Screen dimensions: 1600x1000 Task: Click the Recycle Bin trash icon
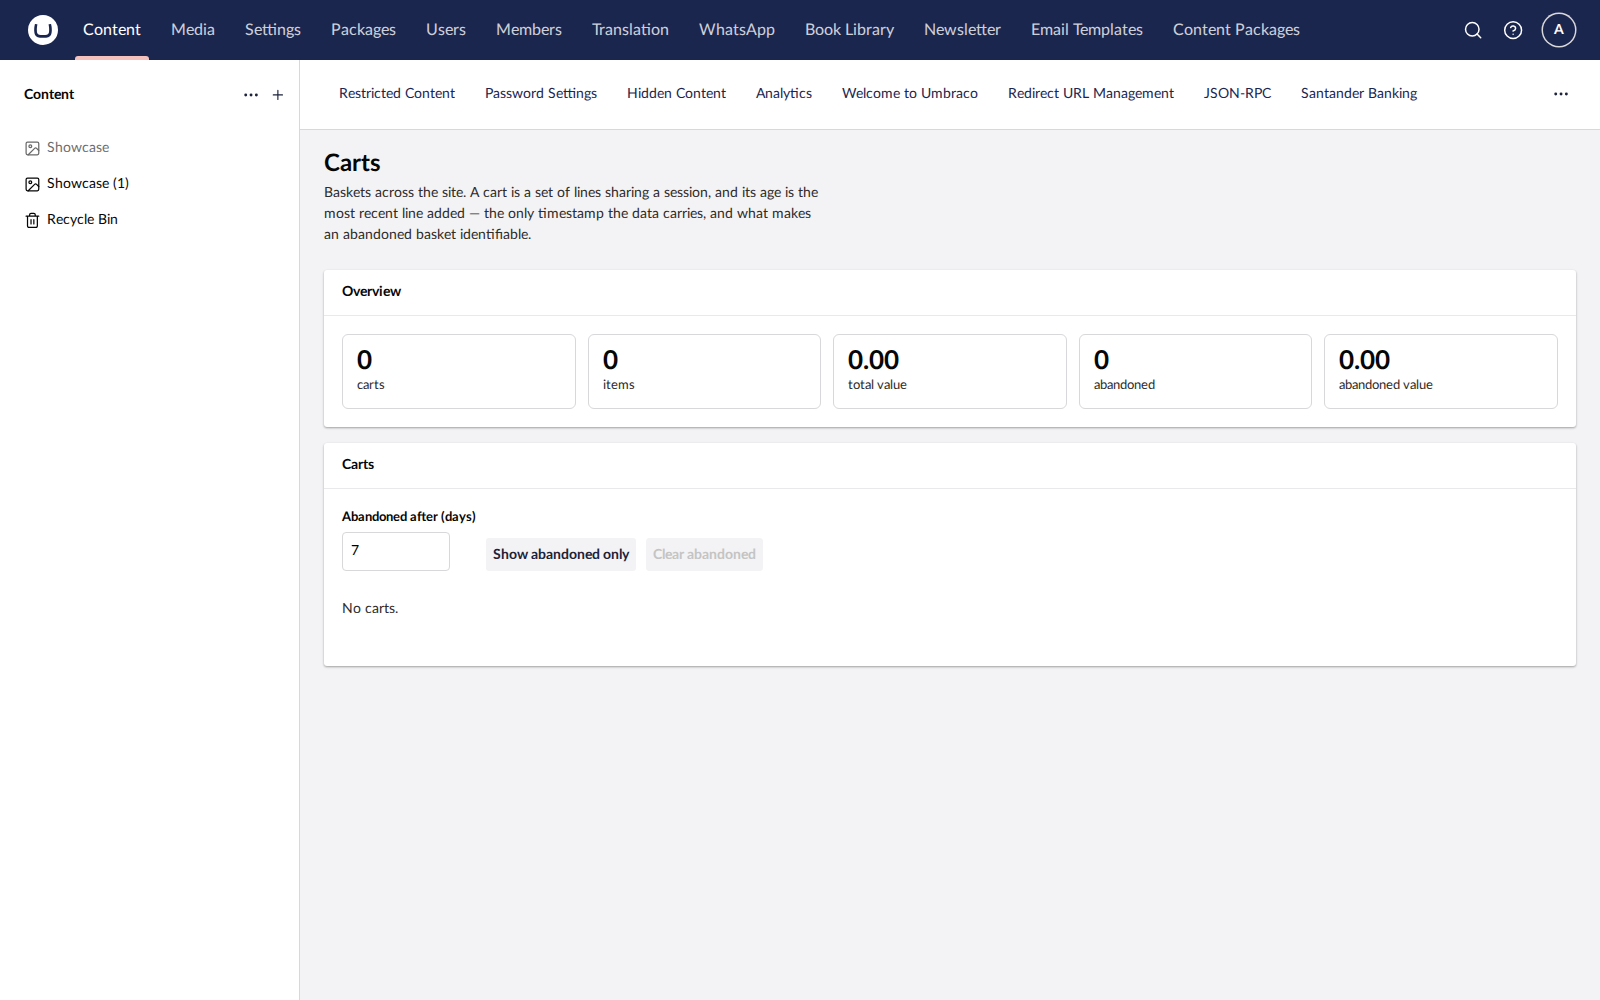(32, 220)
